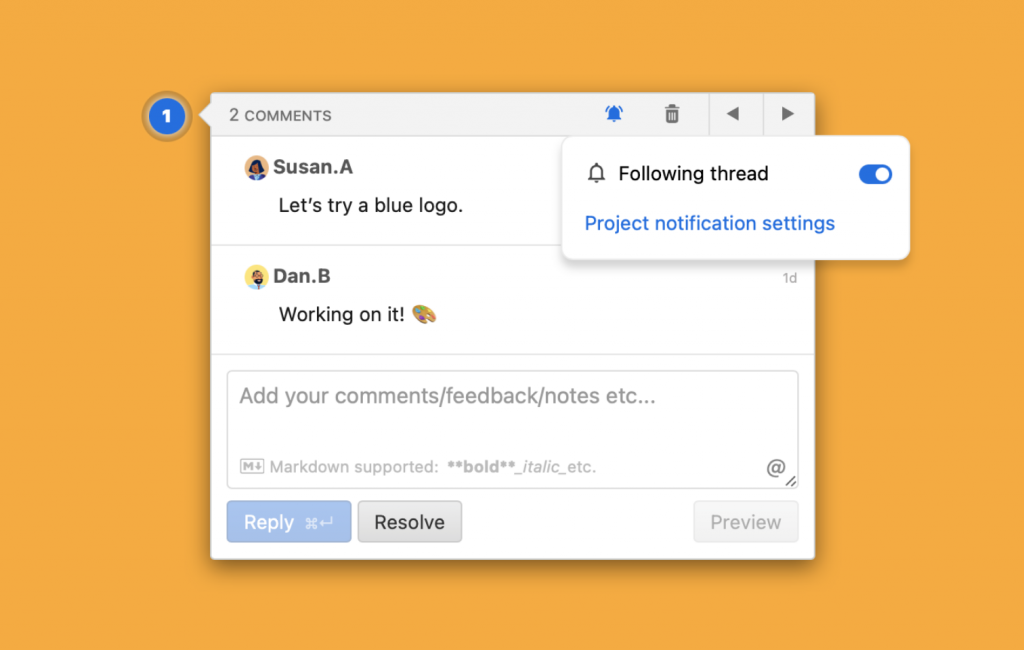Click the Reply button
1024x650 pixels.
click(289, 522)
